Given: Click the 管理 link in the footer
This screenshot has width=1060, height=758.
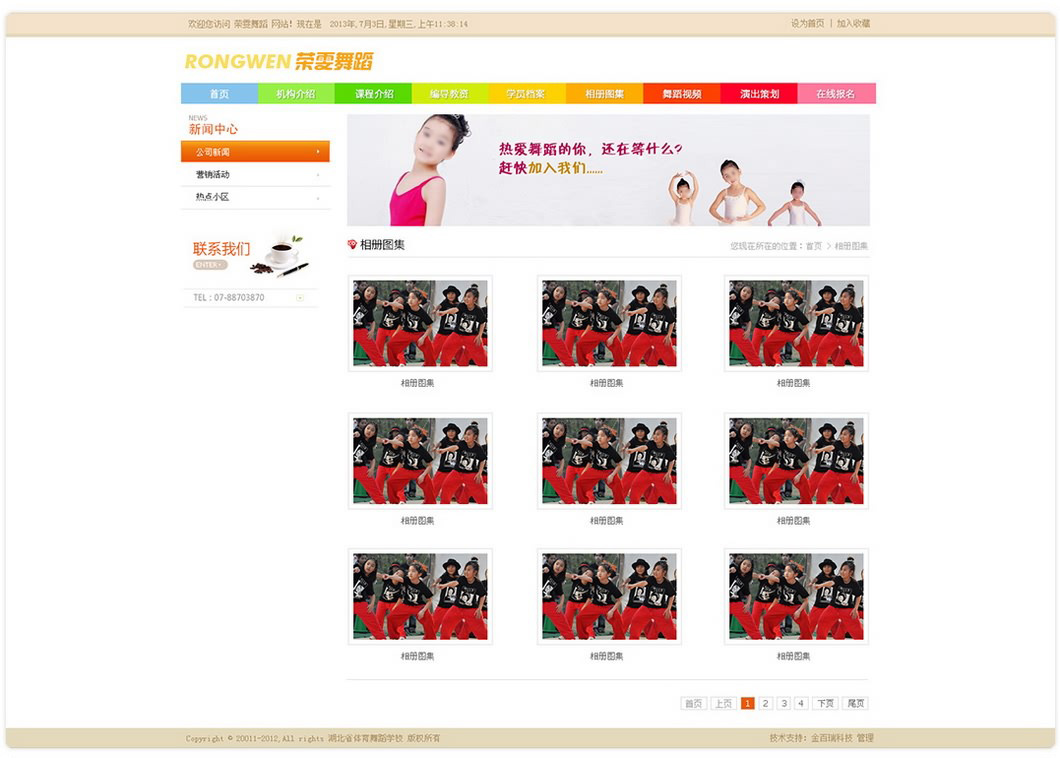Looking at the screenshot, I should click(x=865, y=738).
